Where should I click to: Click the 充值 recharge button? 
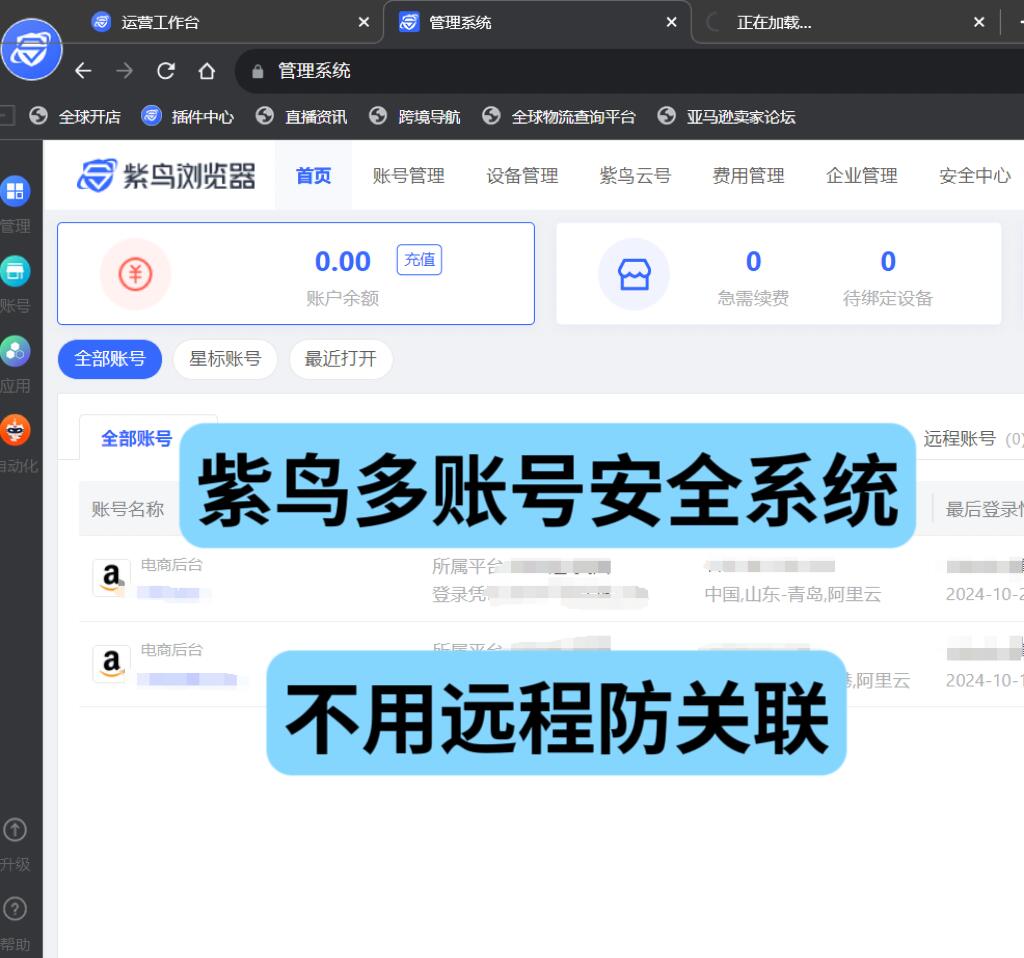[x=419, y=259]
